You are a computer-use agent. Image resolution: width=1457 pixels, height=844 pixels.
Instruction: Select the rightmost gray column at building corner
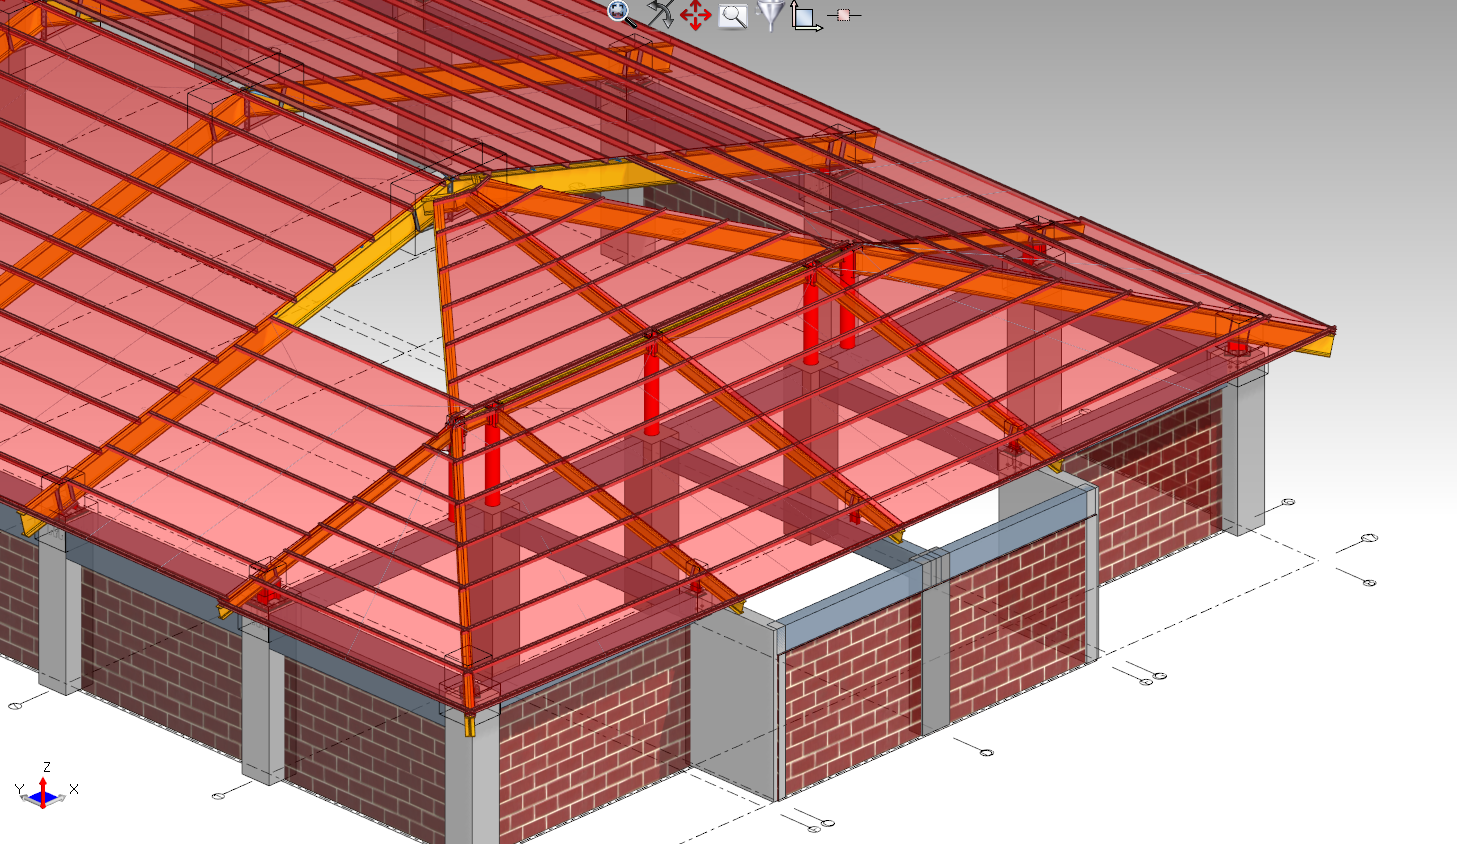coord(1244,450)
